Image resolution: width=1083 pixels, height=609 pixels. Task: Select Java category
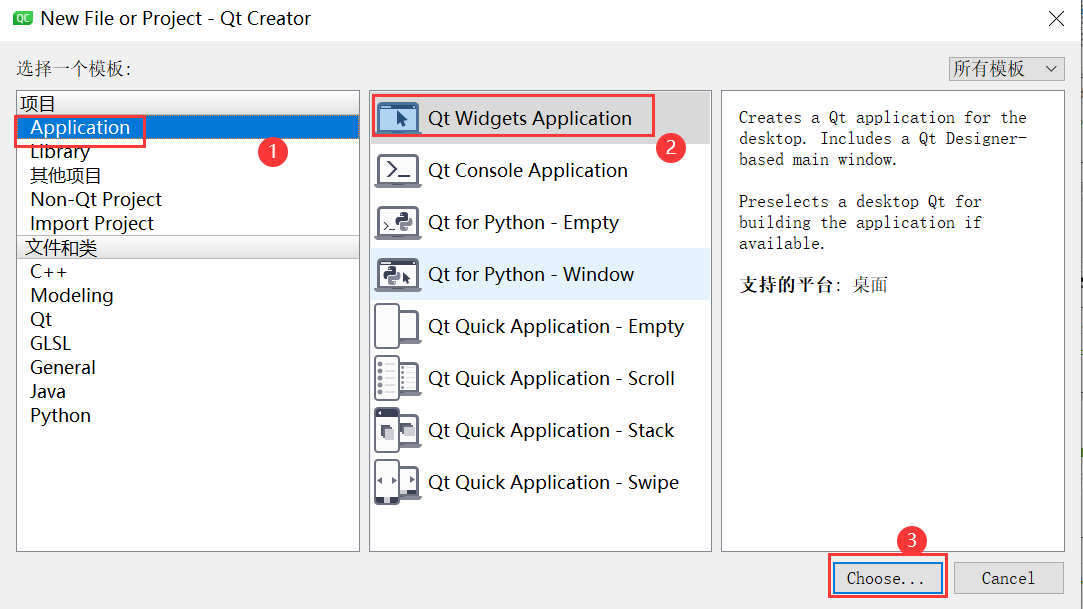[188, 392]
